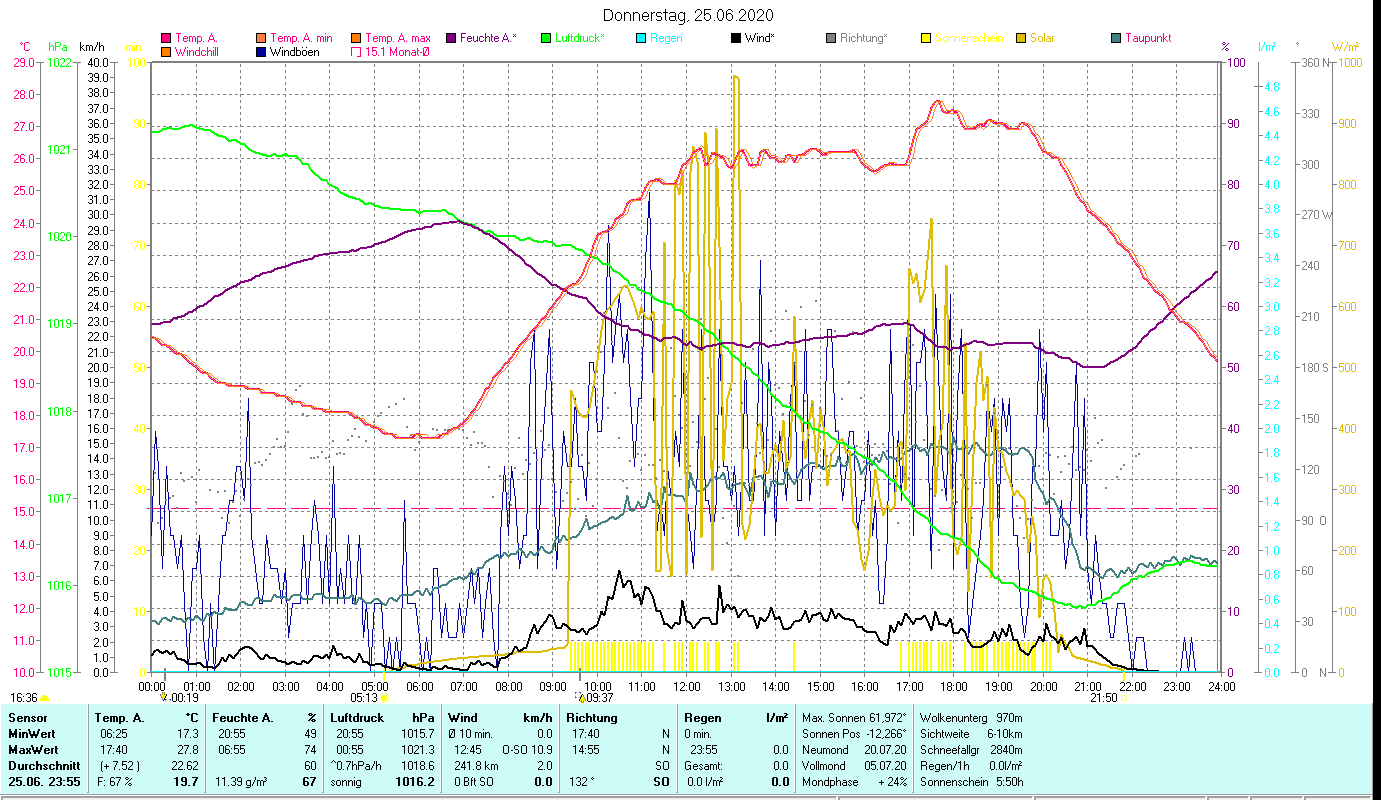Click the 15.1 Monat-Ø legend box

point(356,51)
